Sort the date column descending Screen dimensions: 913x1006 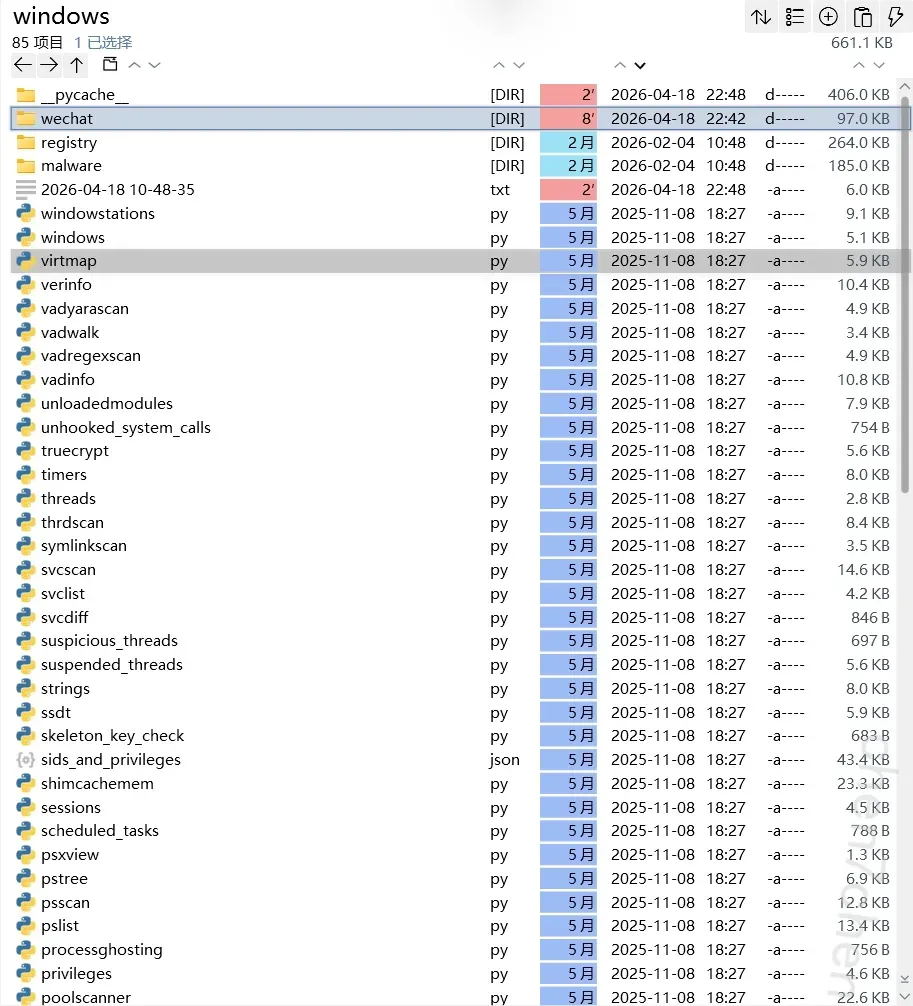pos(640,66)
